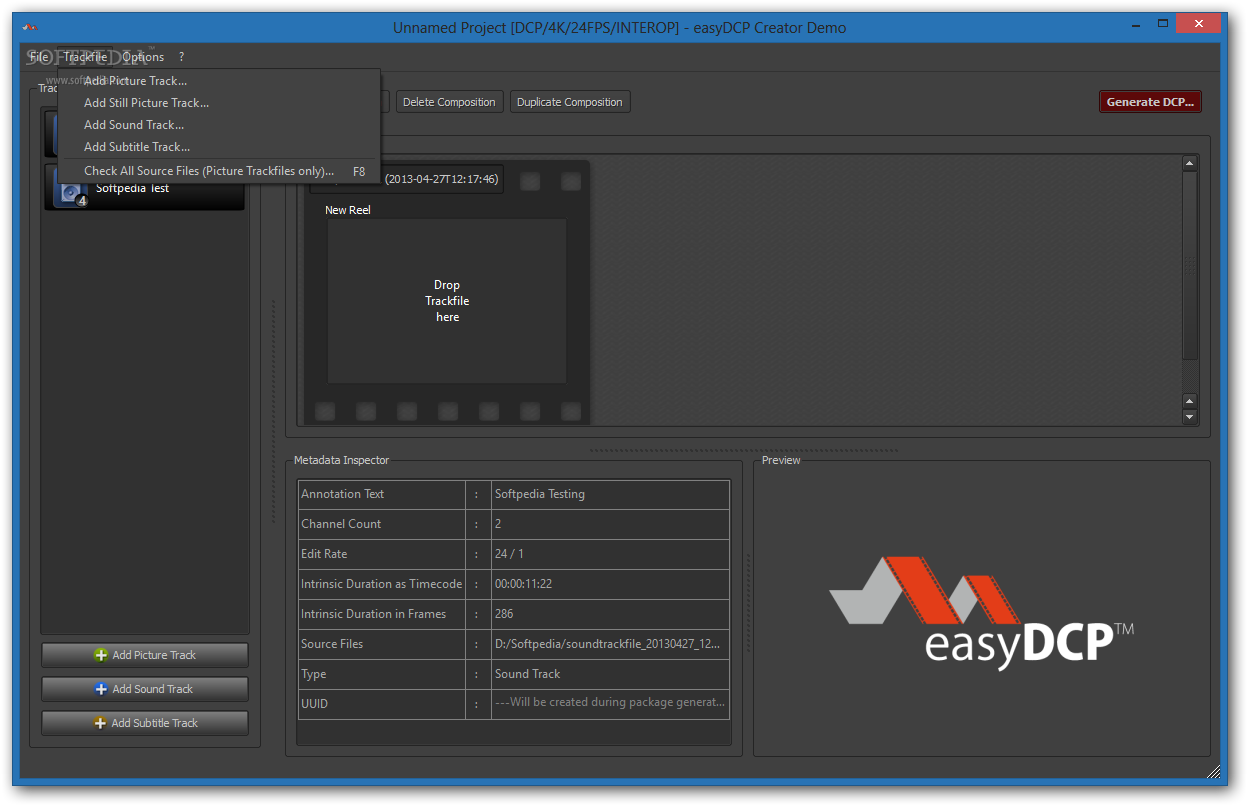The height and width of the screenshot is (806, 1248).
Task: Minimize the easyDCP Creator window
Action: click(1136, 24)
